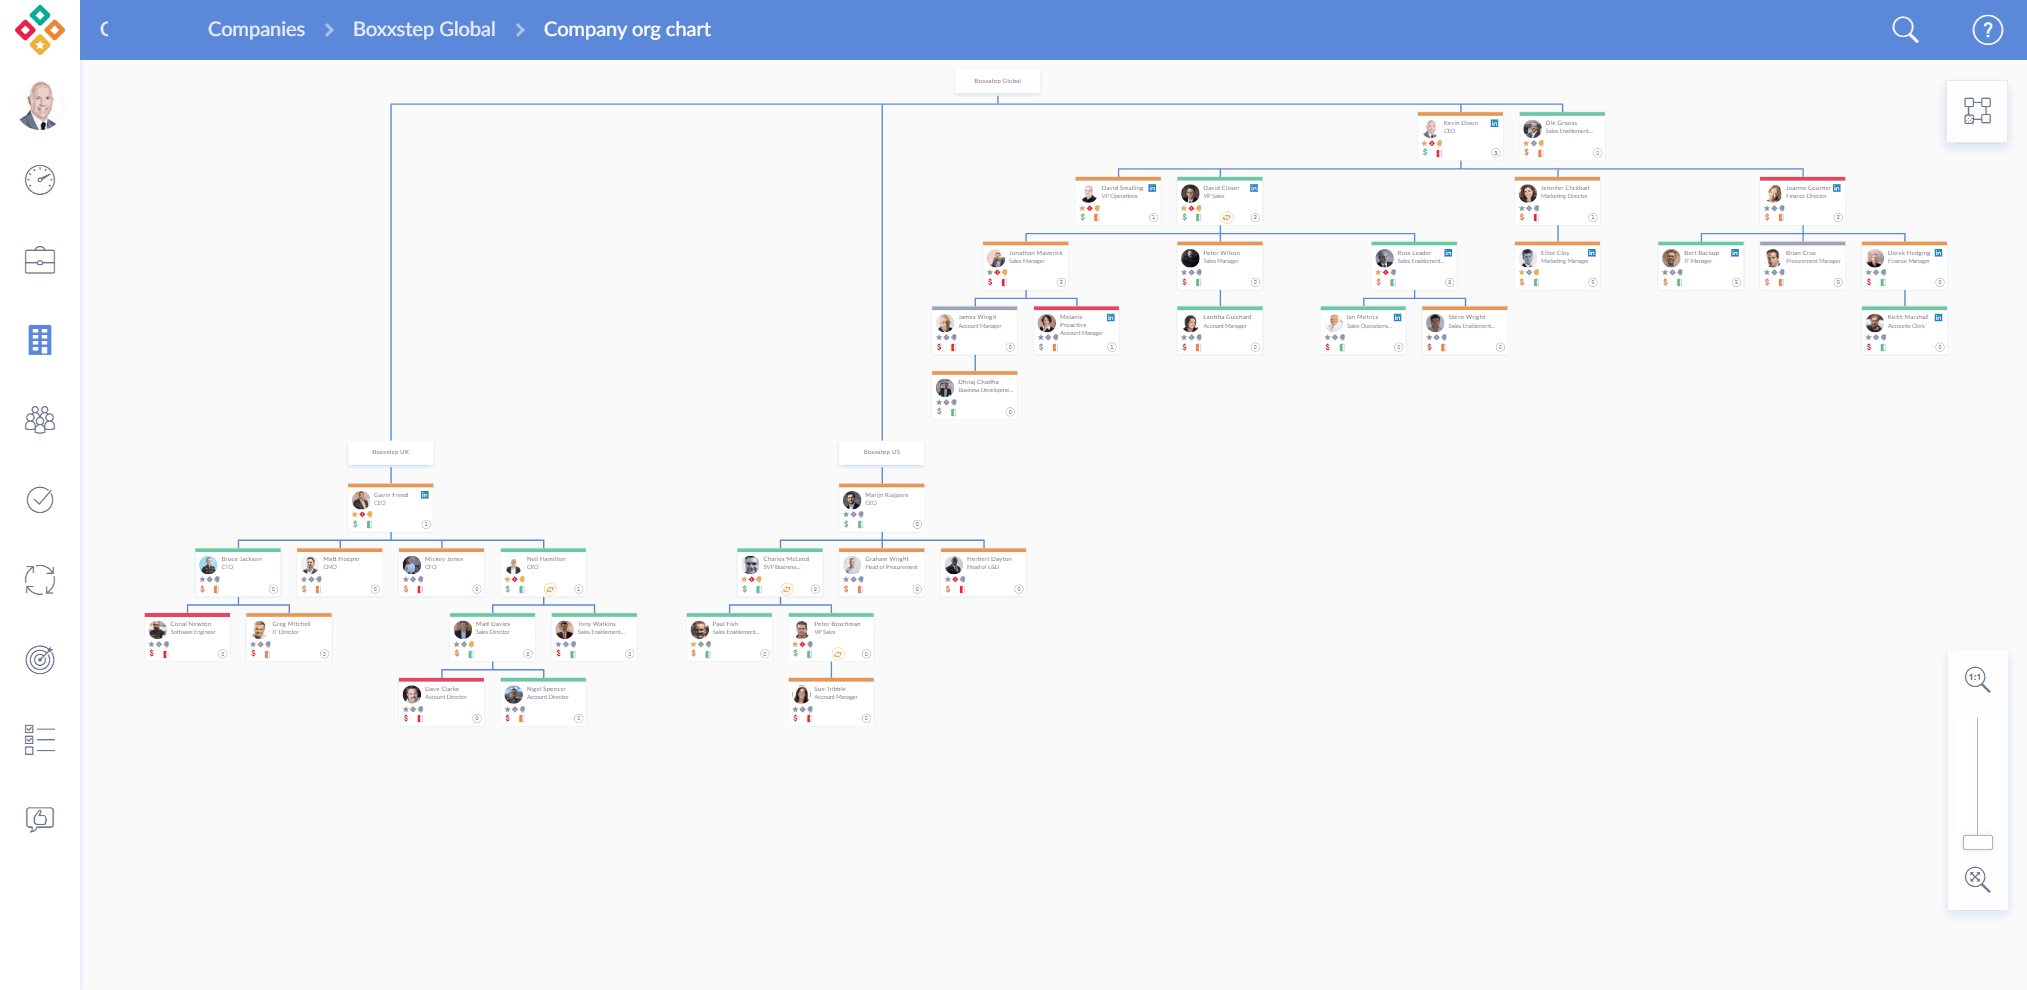
Task: Click the circular checkmark icon in sidebar
Action: tap(40, 499)
